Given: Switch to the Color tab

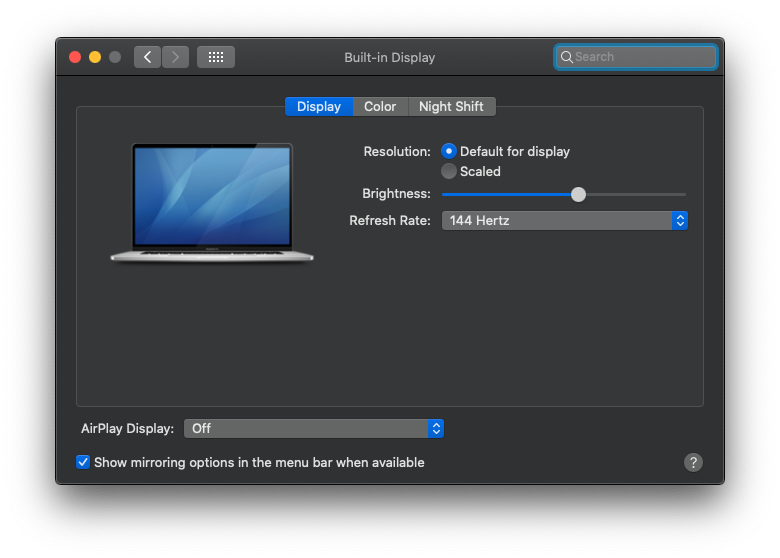Looking at the screenshot, I should click(x=380, y=106).
